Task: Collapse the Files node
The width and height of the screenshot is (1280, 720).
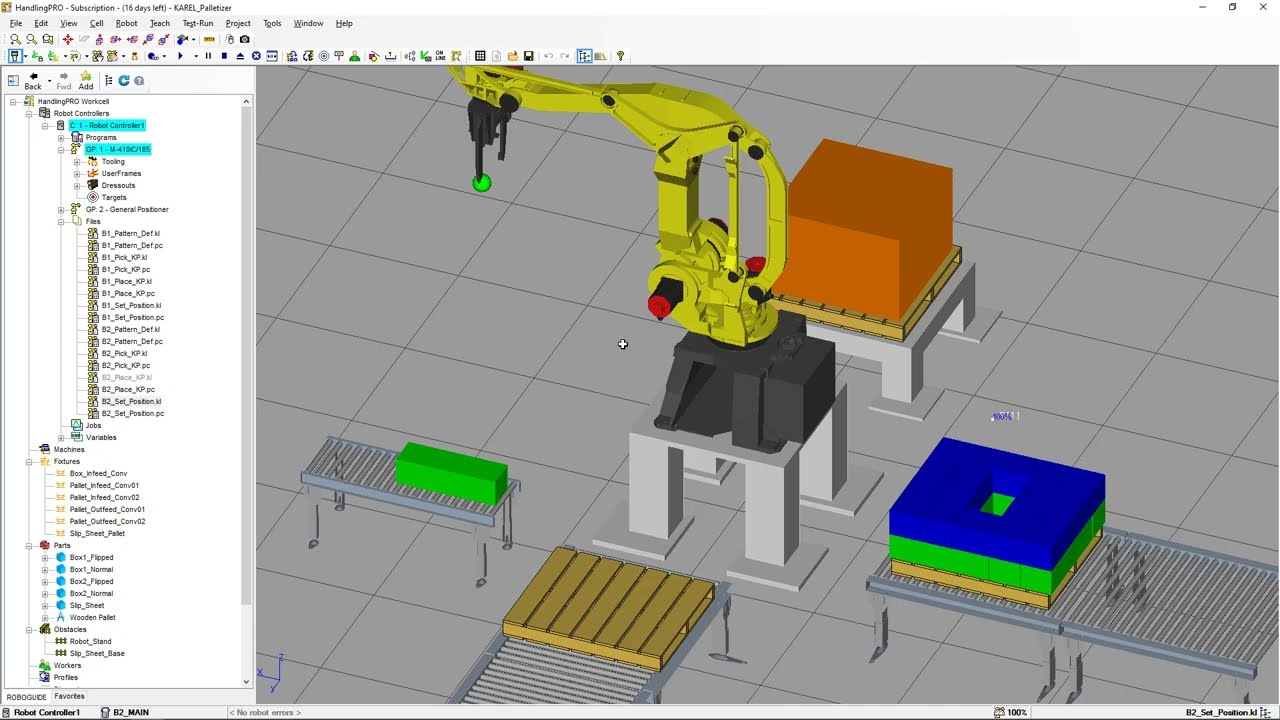Action: click(61, 221)
